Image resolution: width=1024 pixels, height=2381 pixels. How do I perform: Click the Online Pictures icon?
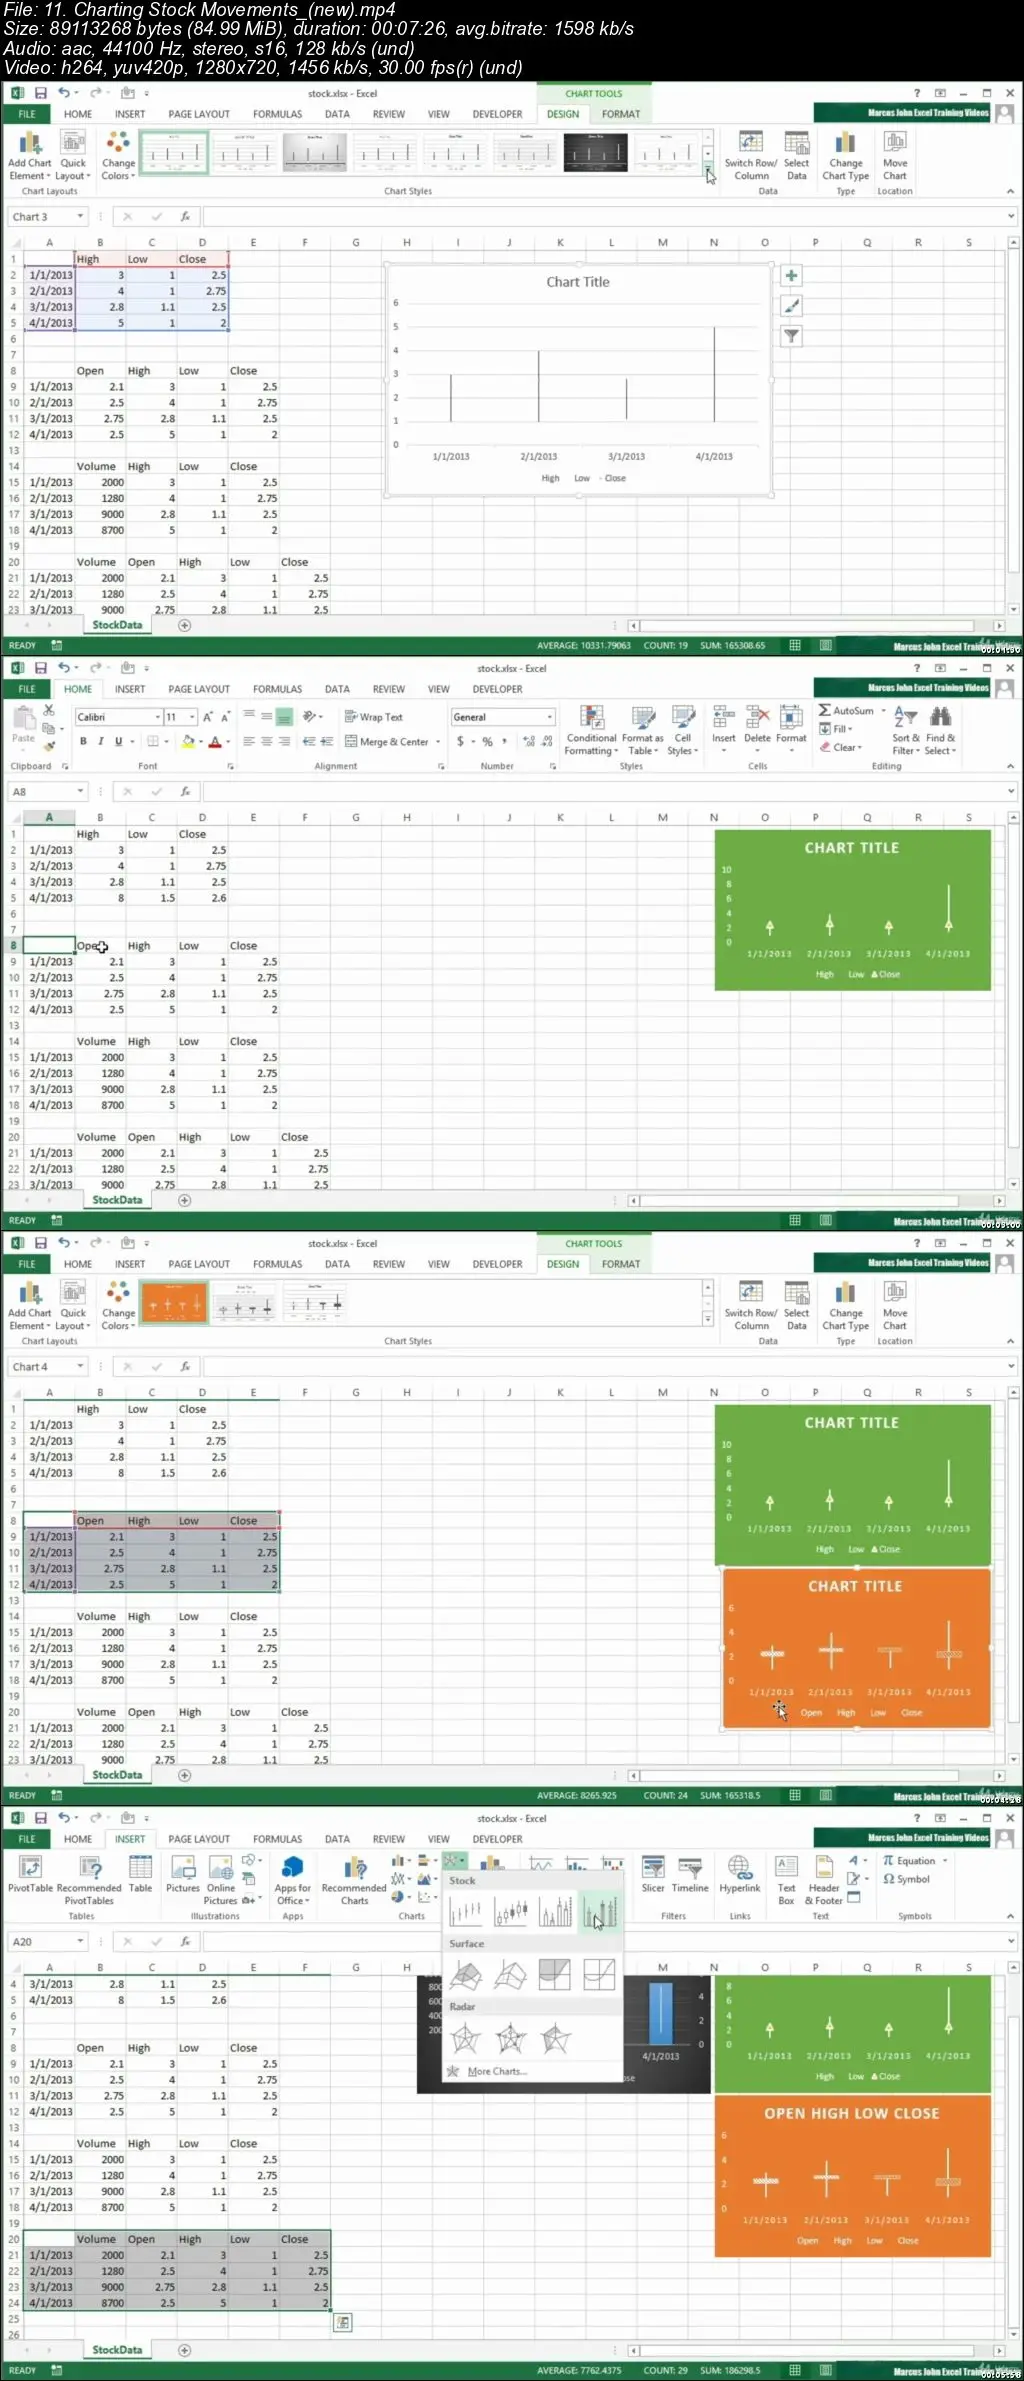click(x=221, y=1868)
